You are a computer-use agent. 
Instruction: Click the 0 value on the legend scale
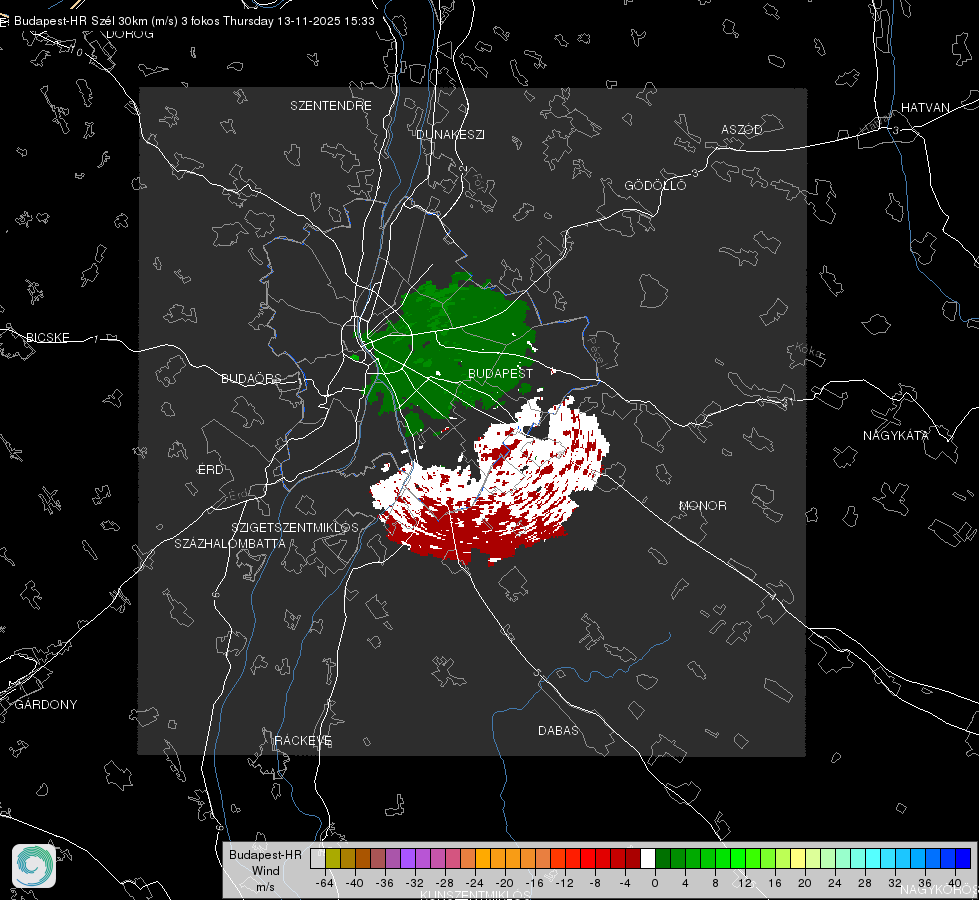click(x=654, y=883)
